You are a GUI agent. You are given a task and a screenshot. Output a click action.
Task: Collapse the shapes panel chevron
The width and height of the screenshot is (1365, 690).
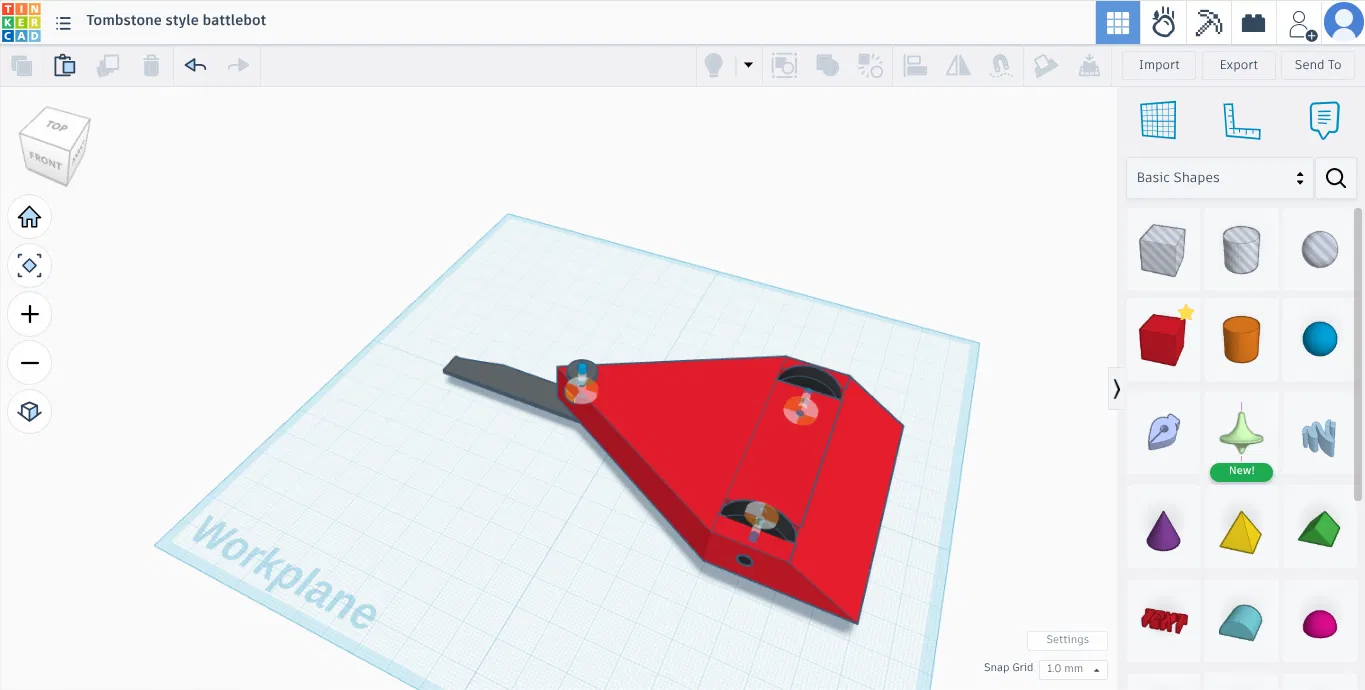[x=1116, y=389]
